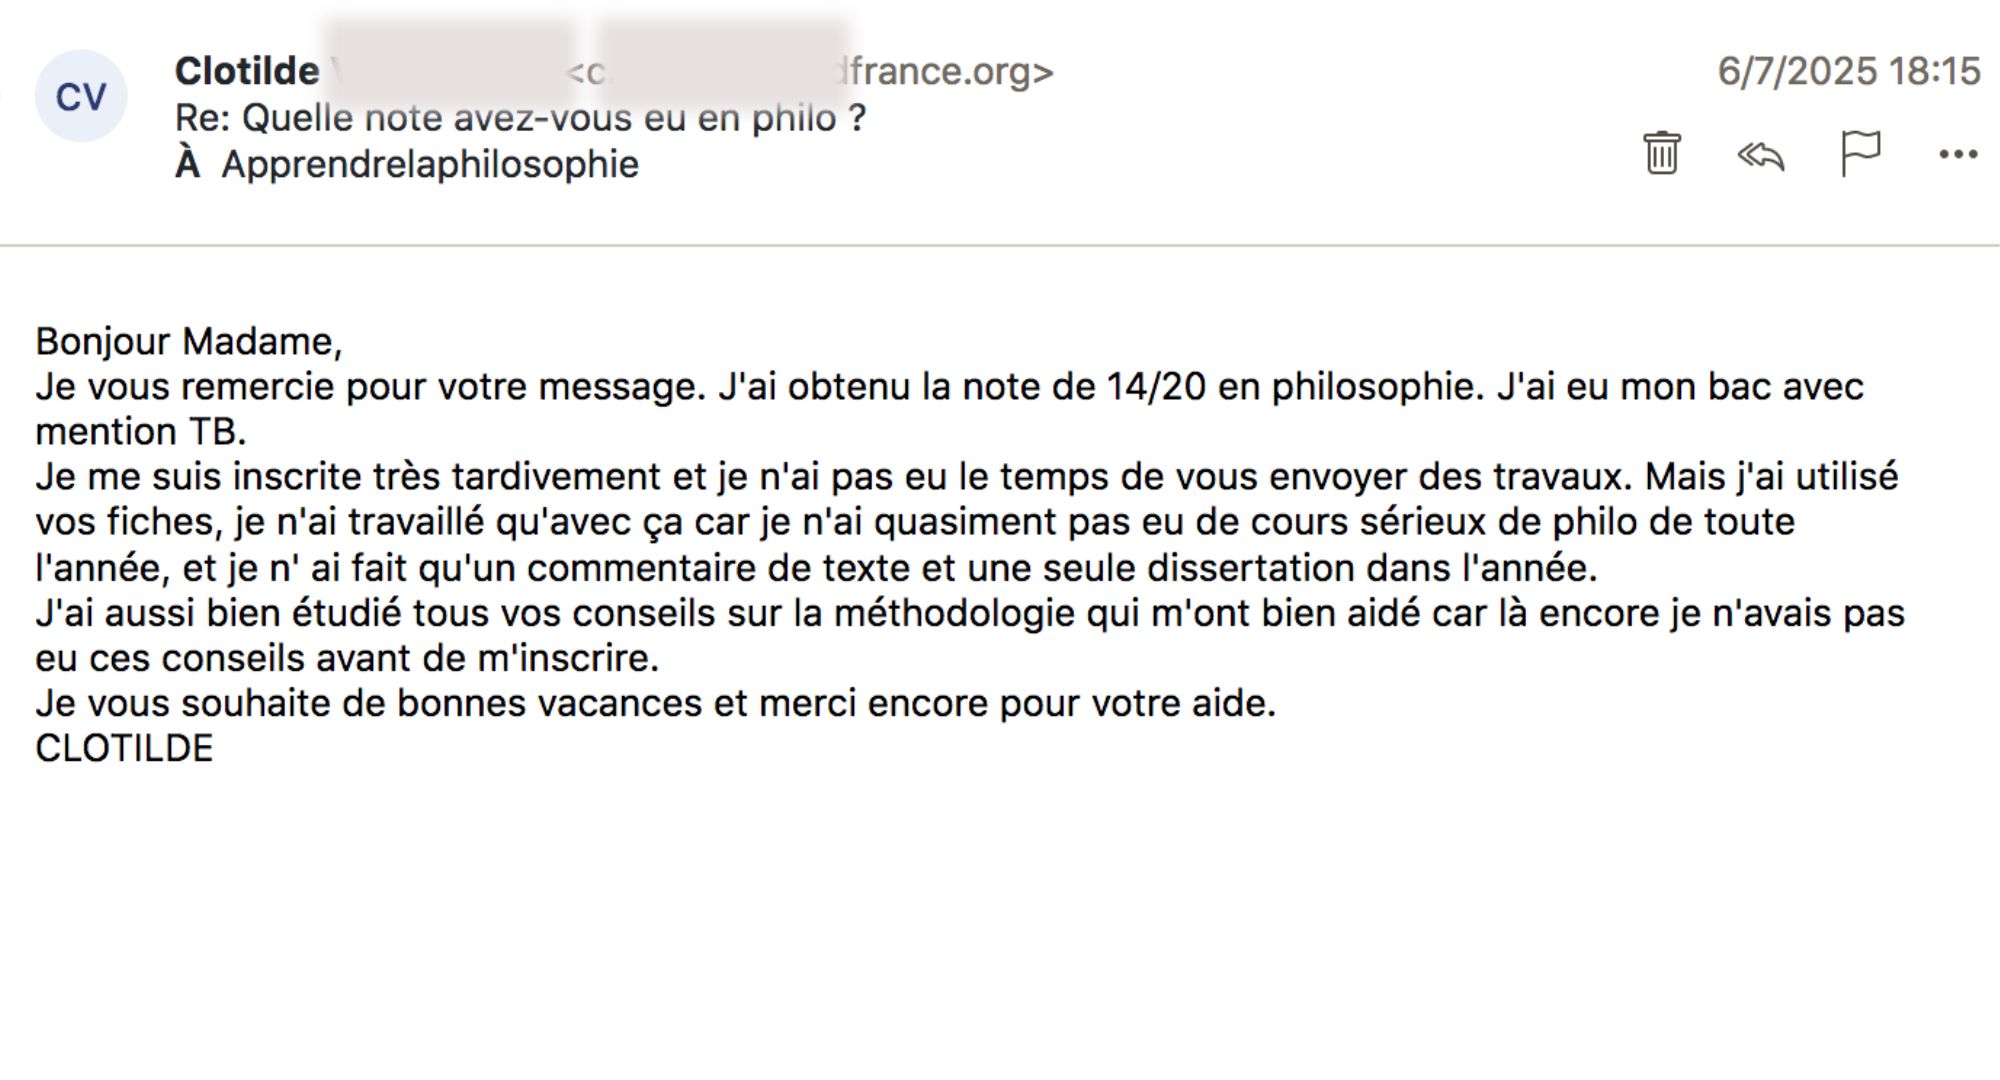Delete this email with the trash icon
The image size is (2000, 1080).
coord(1661,153)
